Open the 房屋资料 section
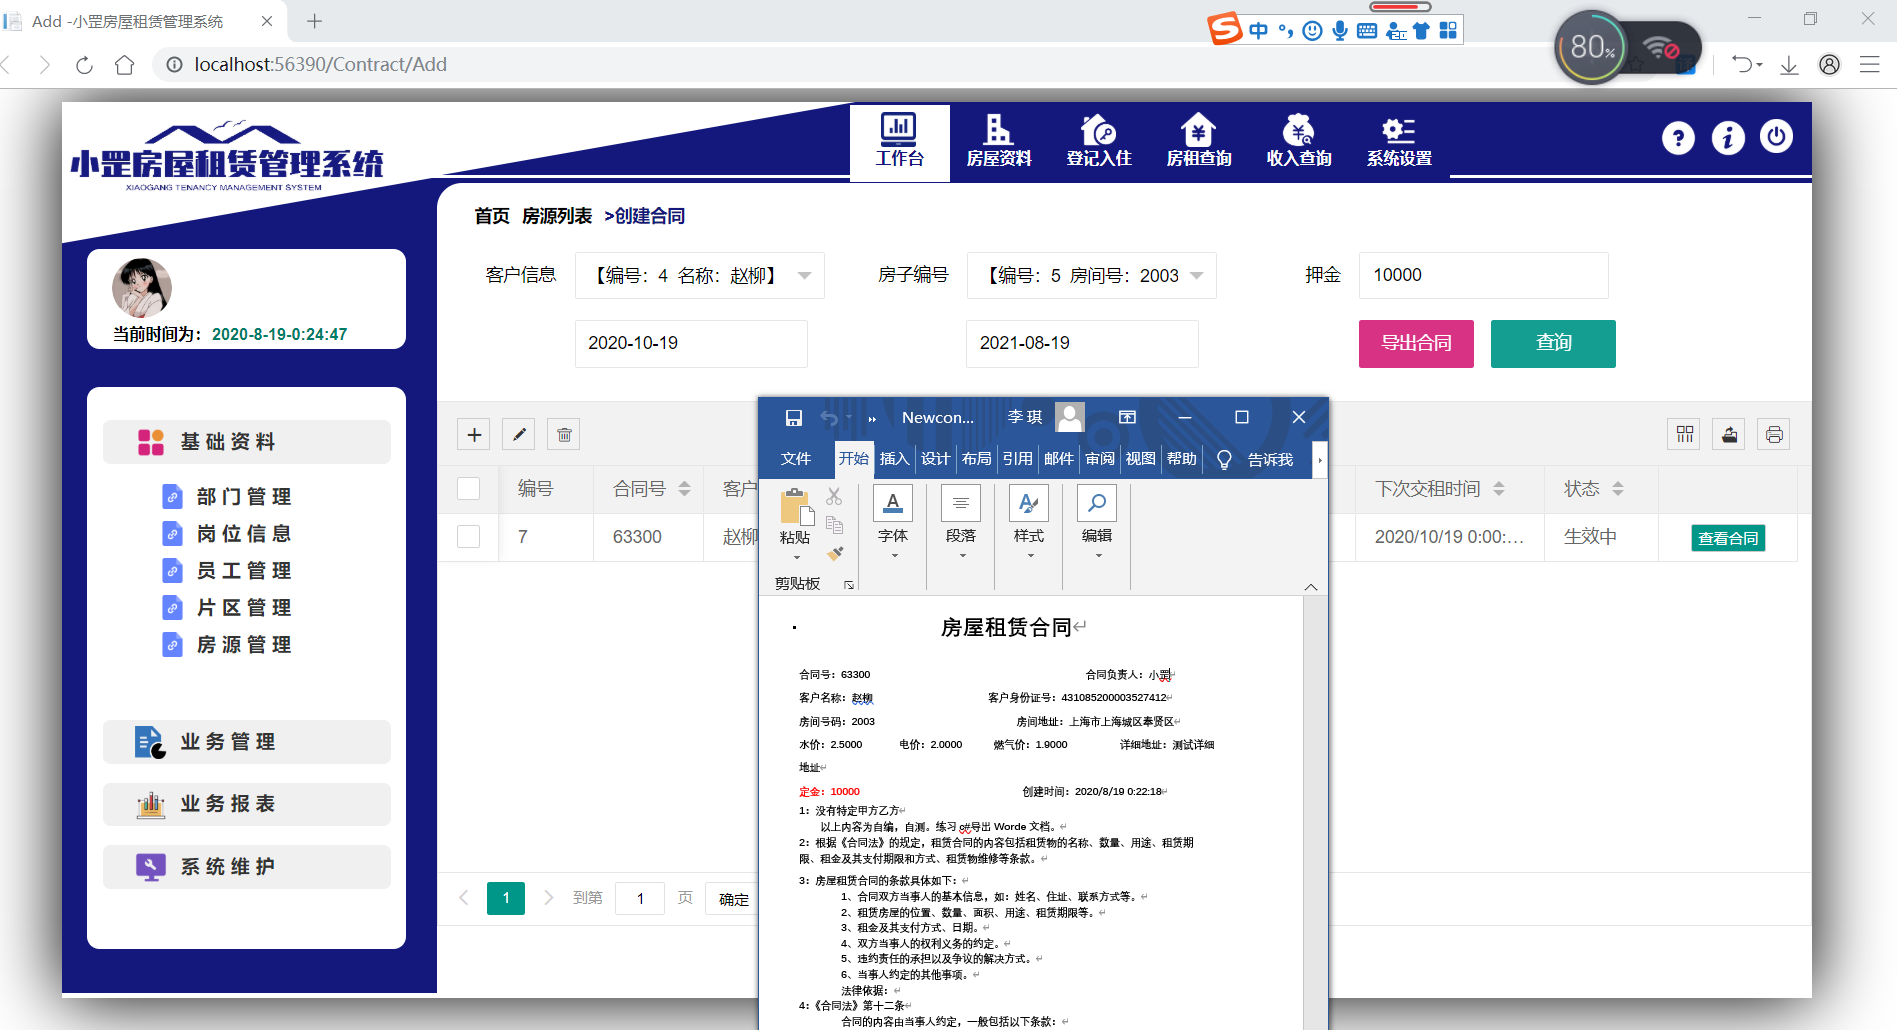The image size is (1897, 1030). coord(998,140)
